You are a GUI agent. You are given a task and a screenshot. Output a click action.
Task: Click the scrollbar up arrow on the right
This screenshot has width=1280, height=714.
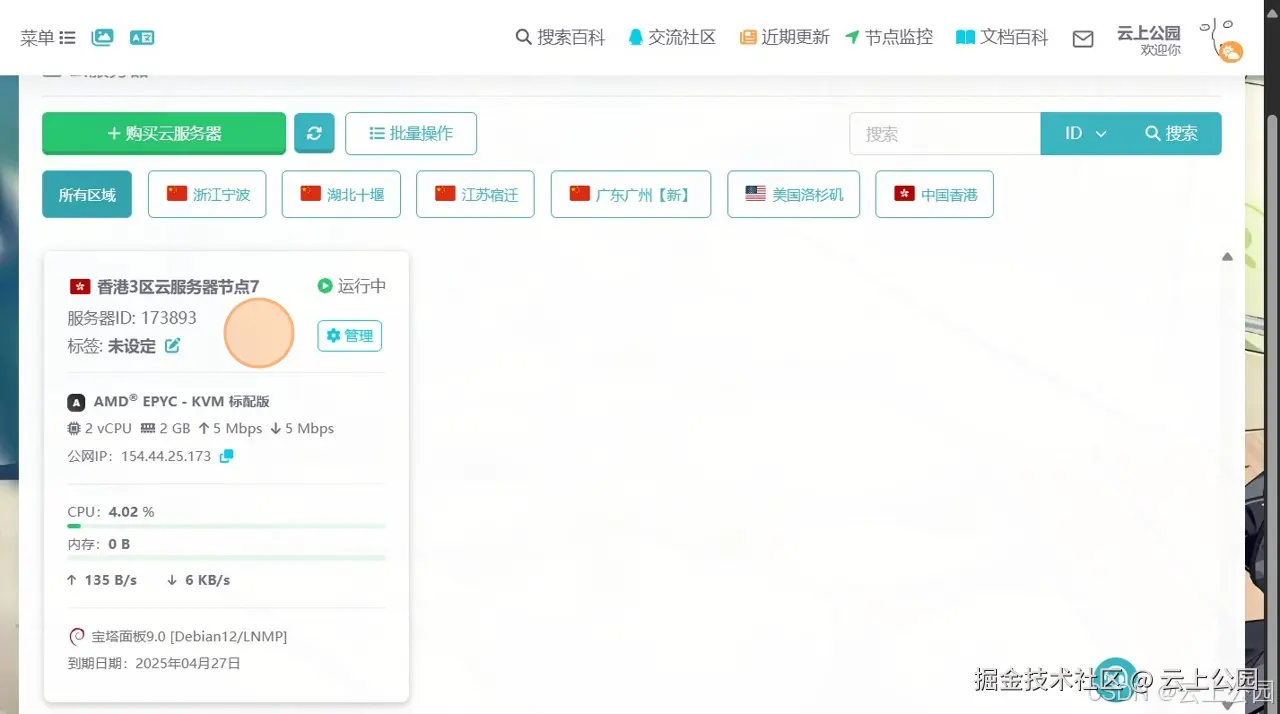point(1227,256)
